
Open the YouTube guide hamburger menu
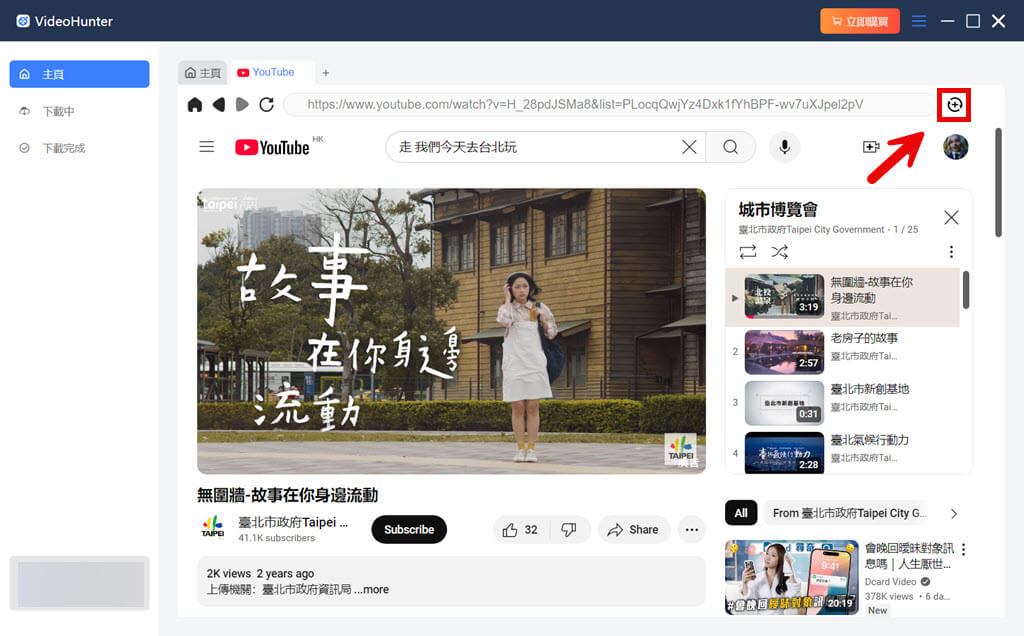tap(206, 146)
